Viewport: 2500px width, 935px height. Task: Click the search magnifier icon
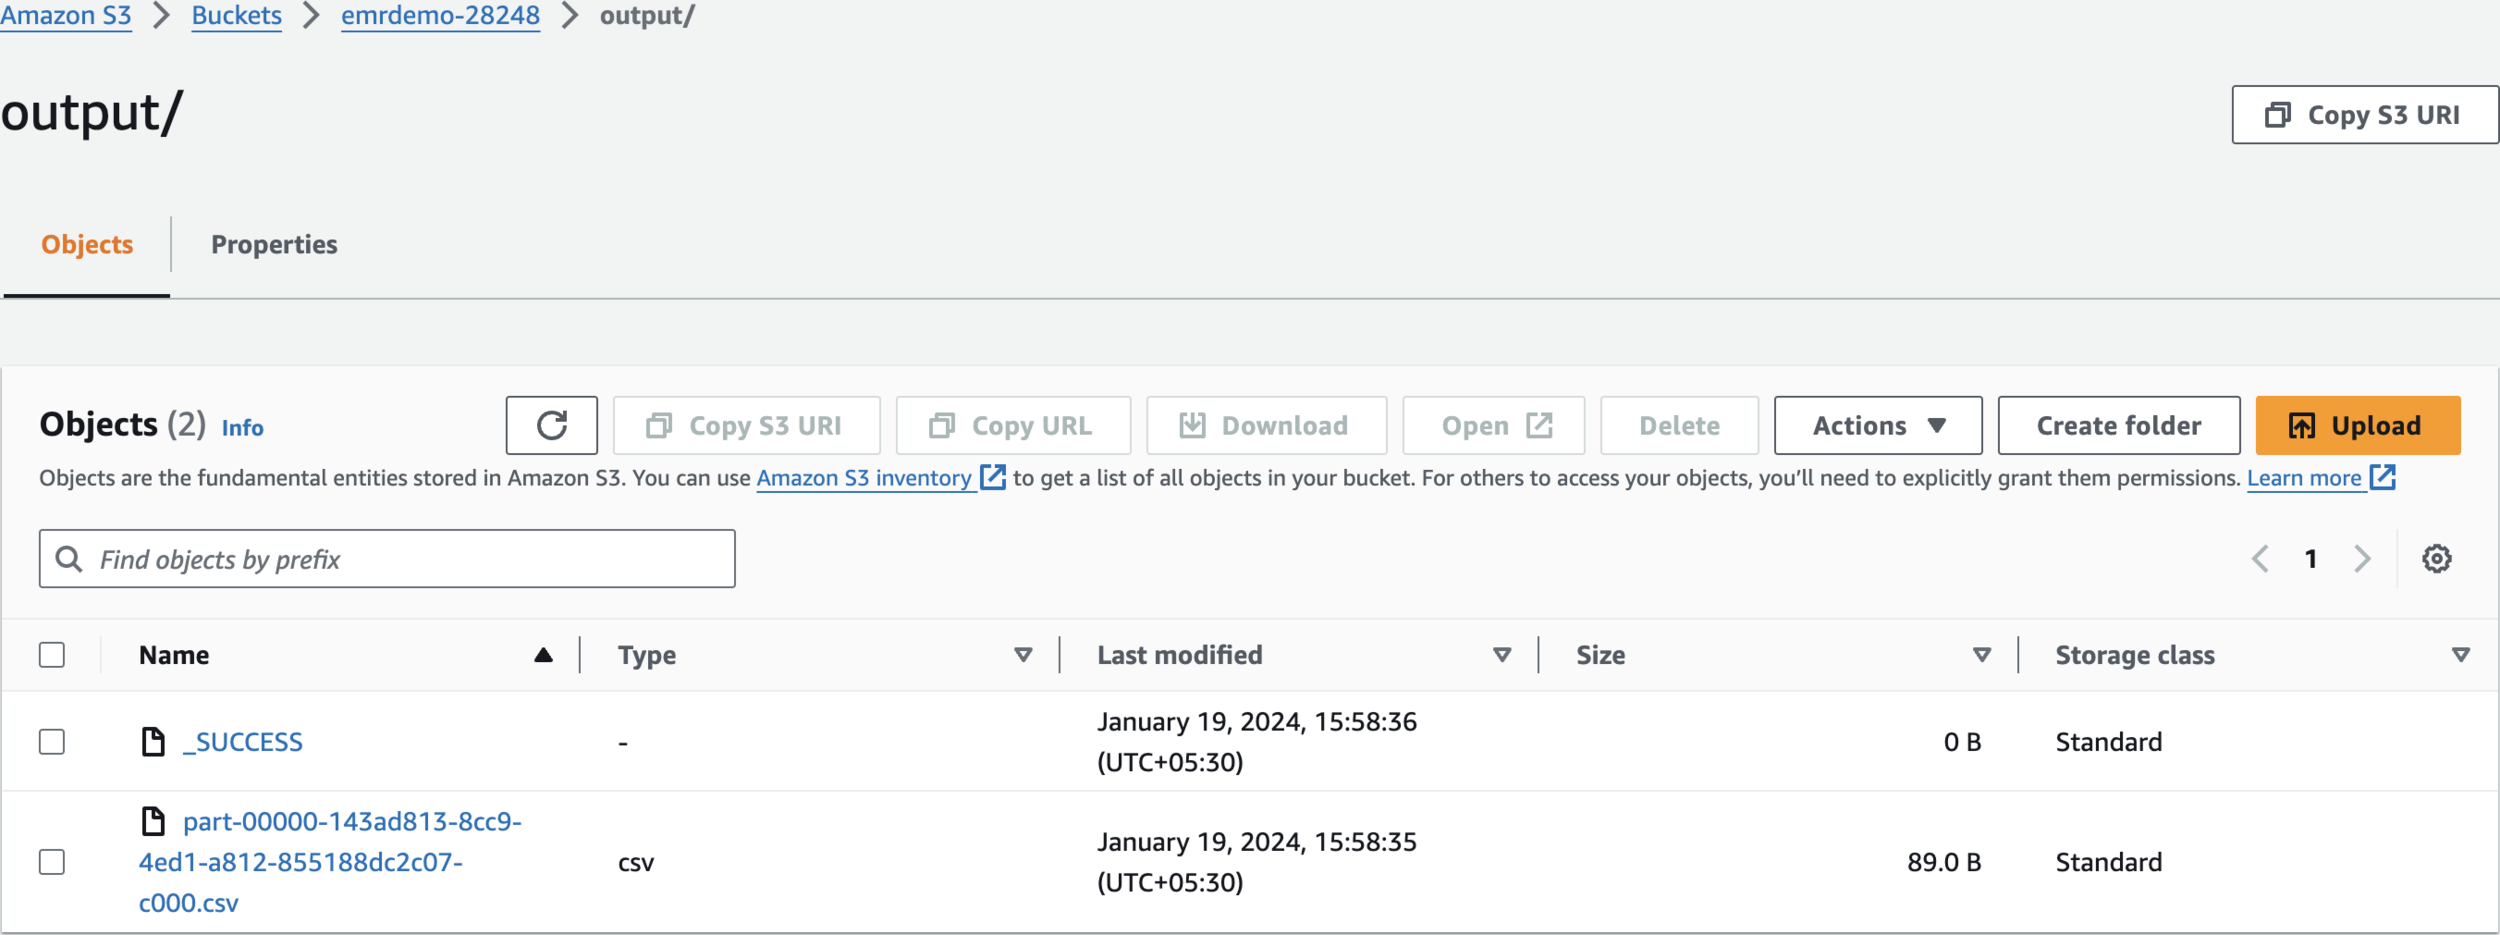68,558
